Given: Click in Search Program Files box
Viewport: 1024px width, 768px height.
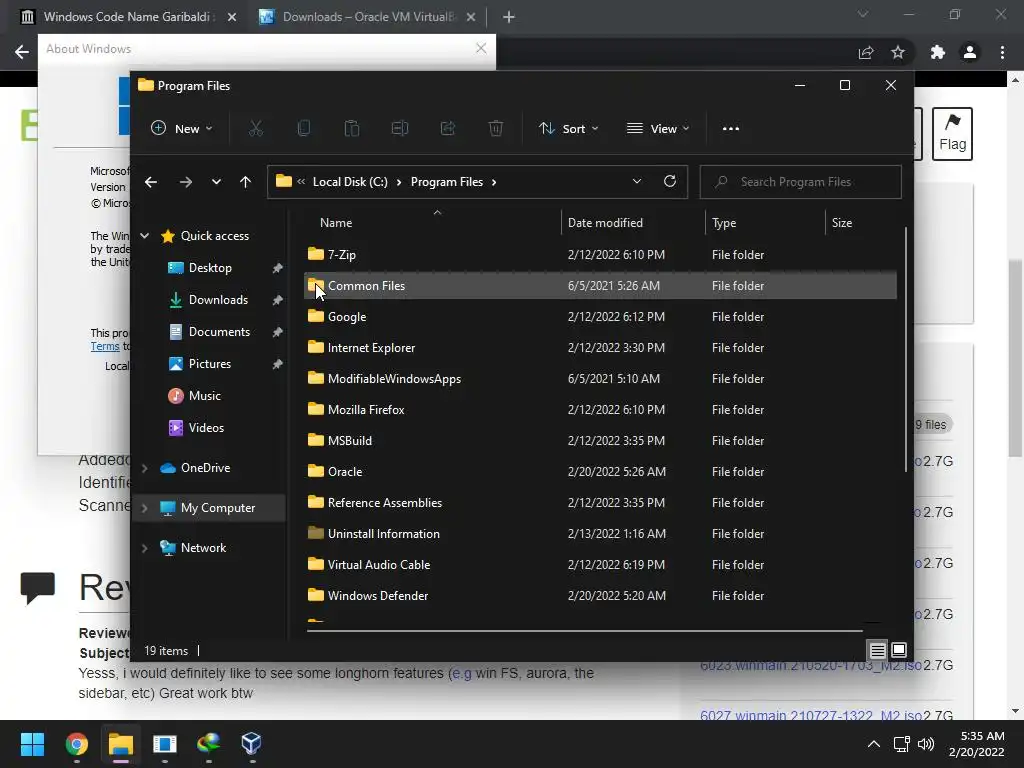Looking at the screenshot, I should tap(801, 182).
